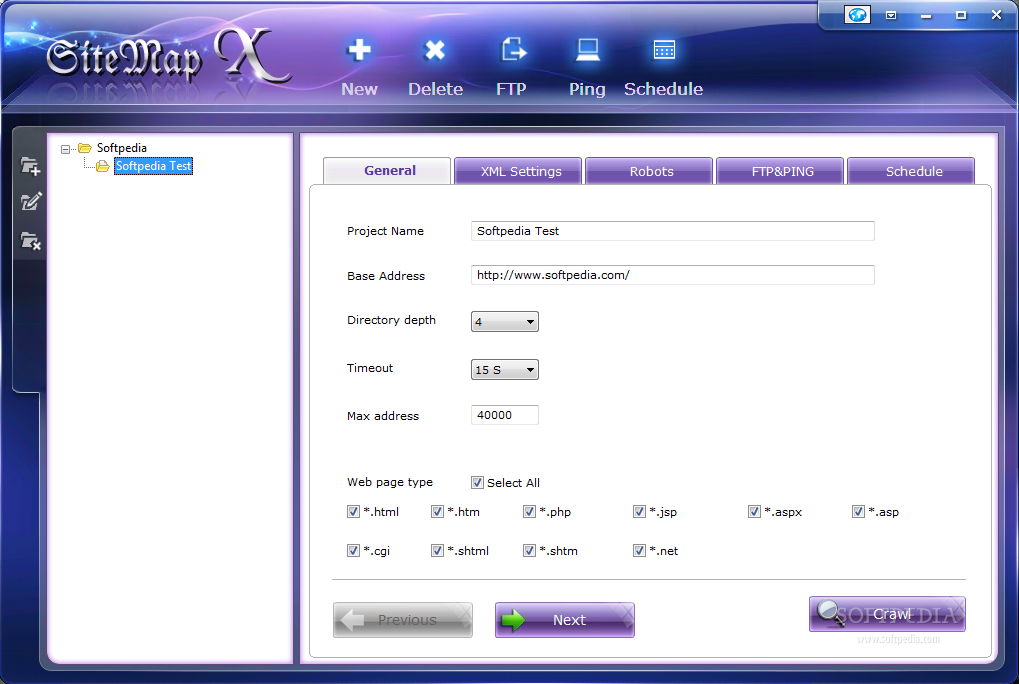1019x684 pixels.
Task: Click the Base Address field
Action: point(673,275)
